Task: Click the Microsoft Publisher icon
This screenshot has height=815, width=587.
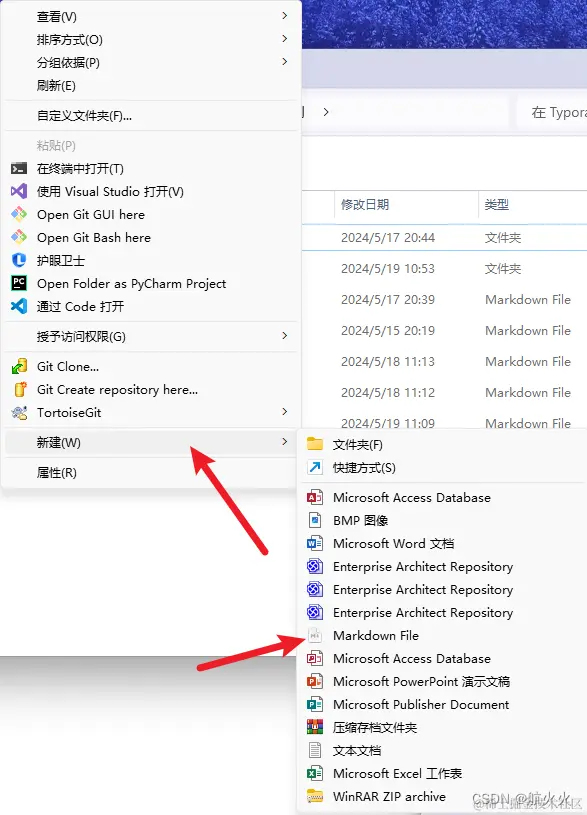Action: pyautogui.click(x=315, y=704)
